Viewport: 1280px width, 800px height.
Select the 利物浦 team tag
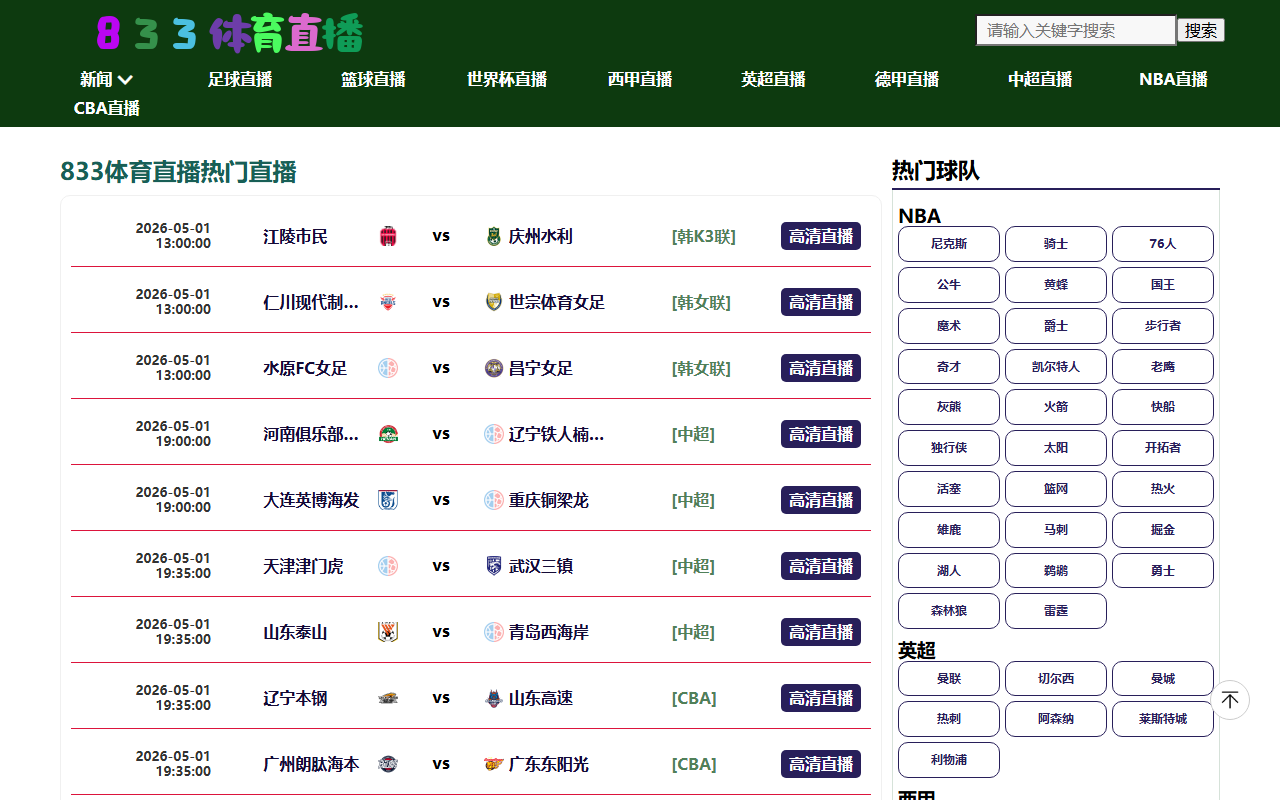tap(949, 760)
